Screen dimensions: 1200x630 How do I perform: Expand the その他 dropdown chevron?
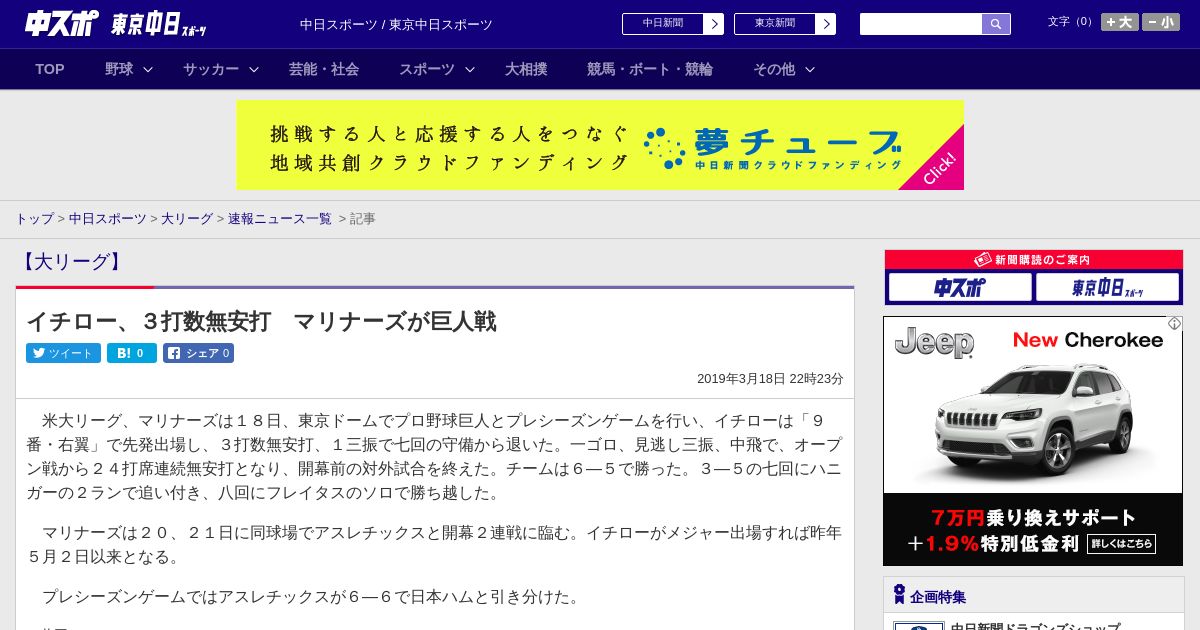[810, 69]
